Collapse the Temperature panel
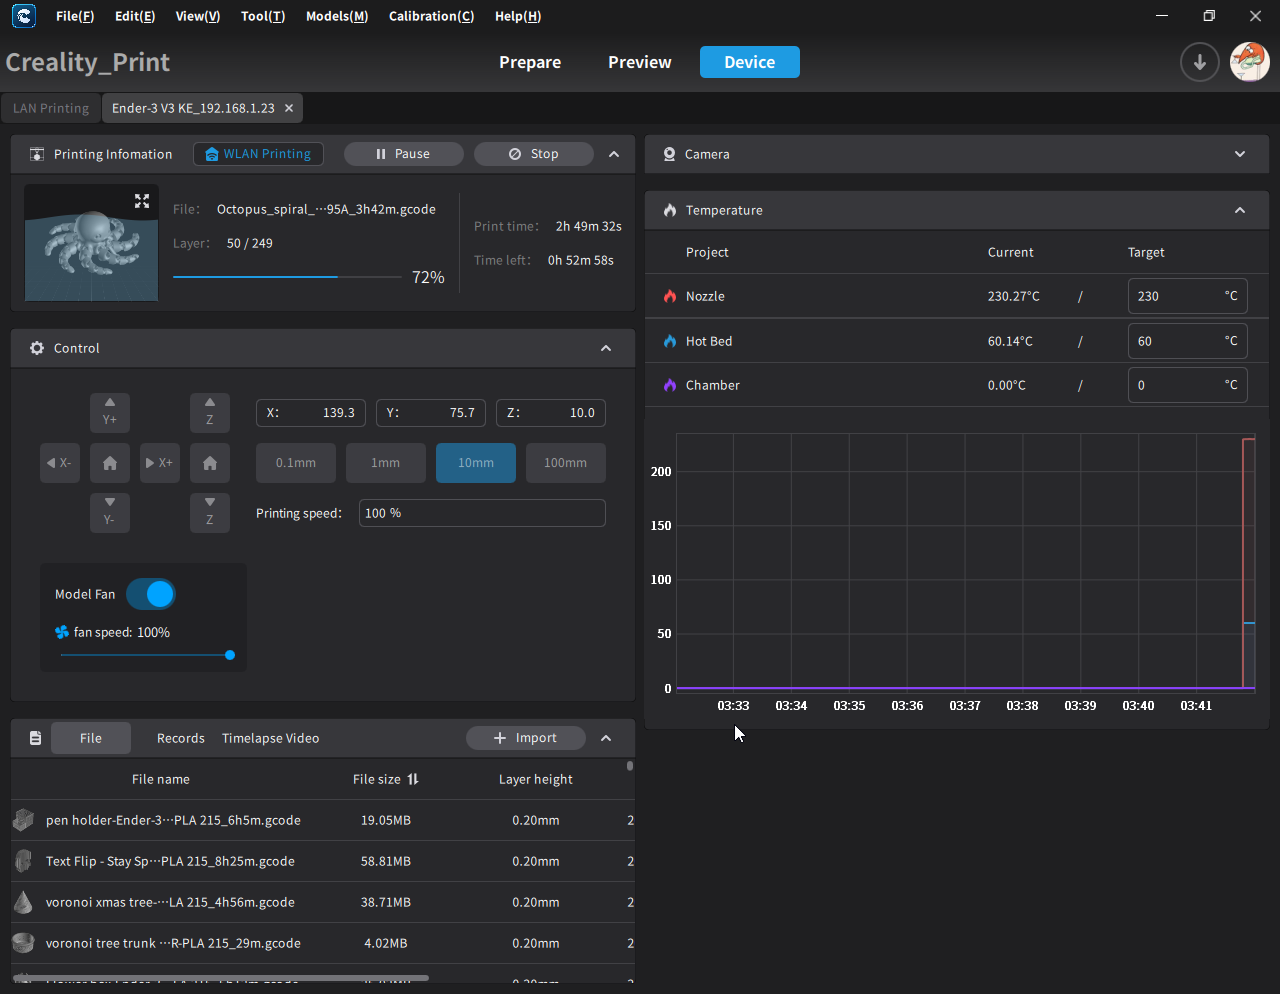 [x=1240, y=210]
